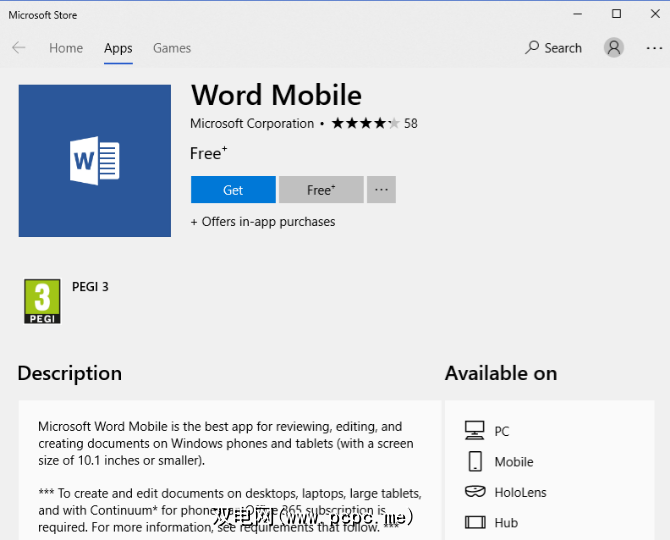Switch to the Apps tab

click(x=118, y=48)
